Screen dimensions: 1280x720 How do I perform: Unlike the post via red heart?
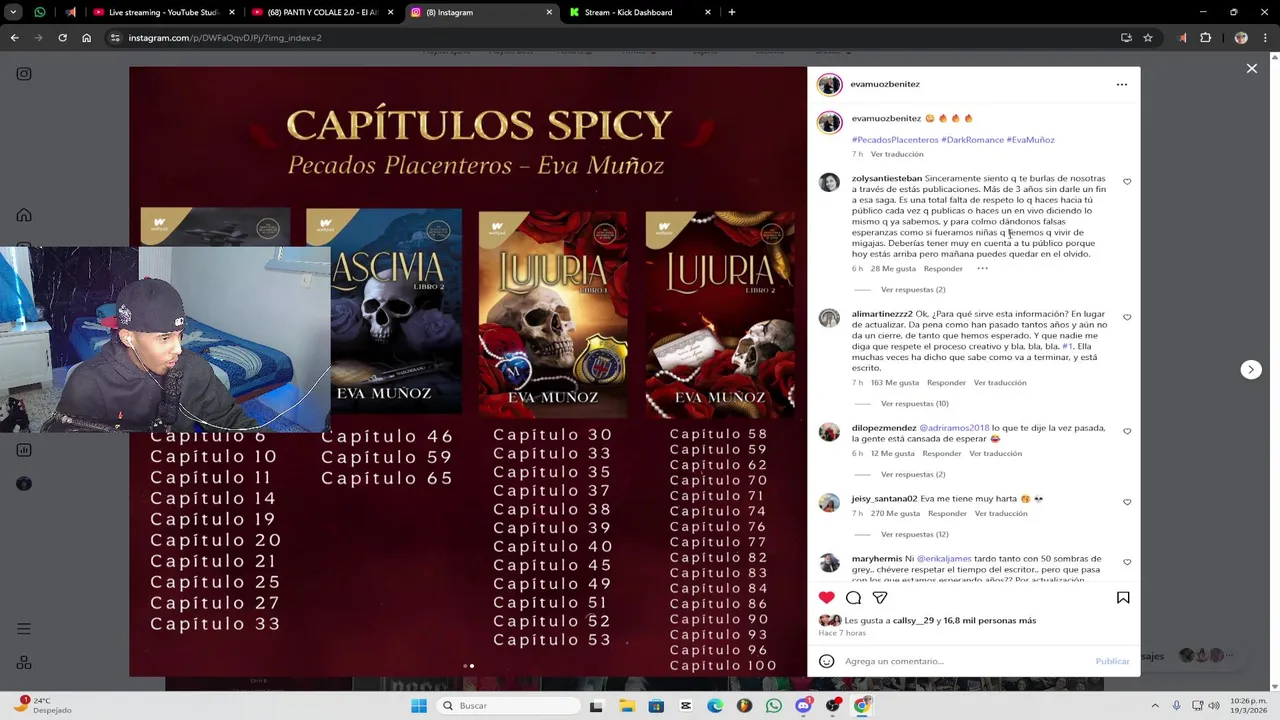[826, 597]
